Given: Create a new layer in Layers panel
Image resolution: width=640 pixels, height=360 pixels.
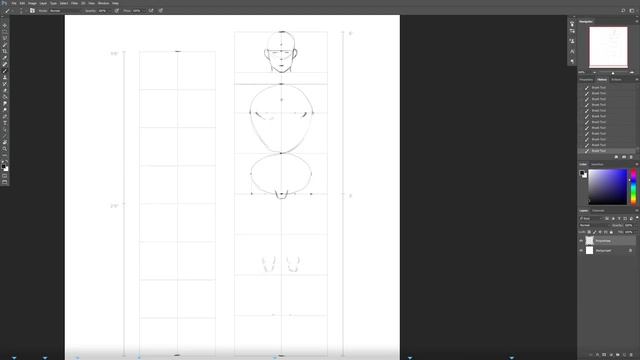Looking at the screenshot, I should 624,355.
